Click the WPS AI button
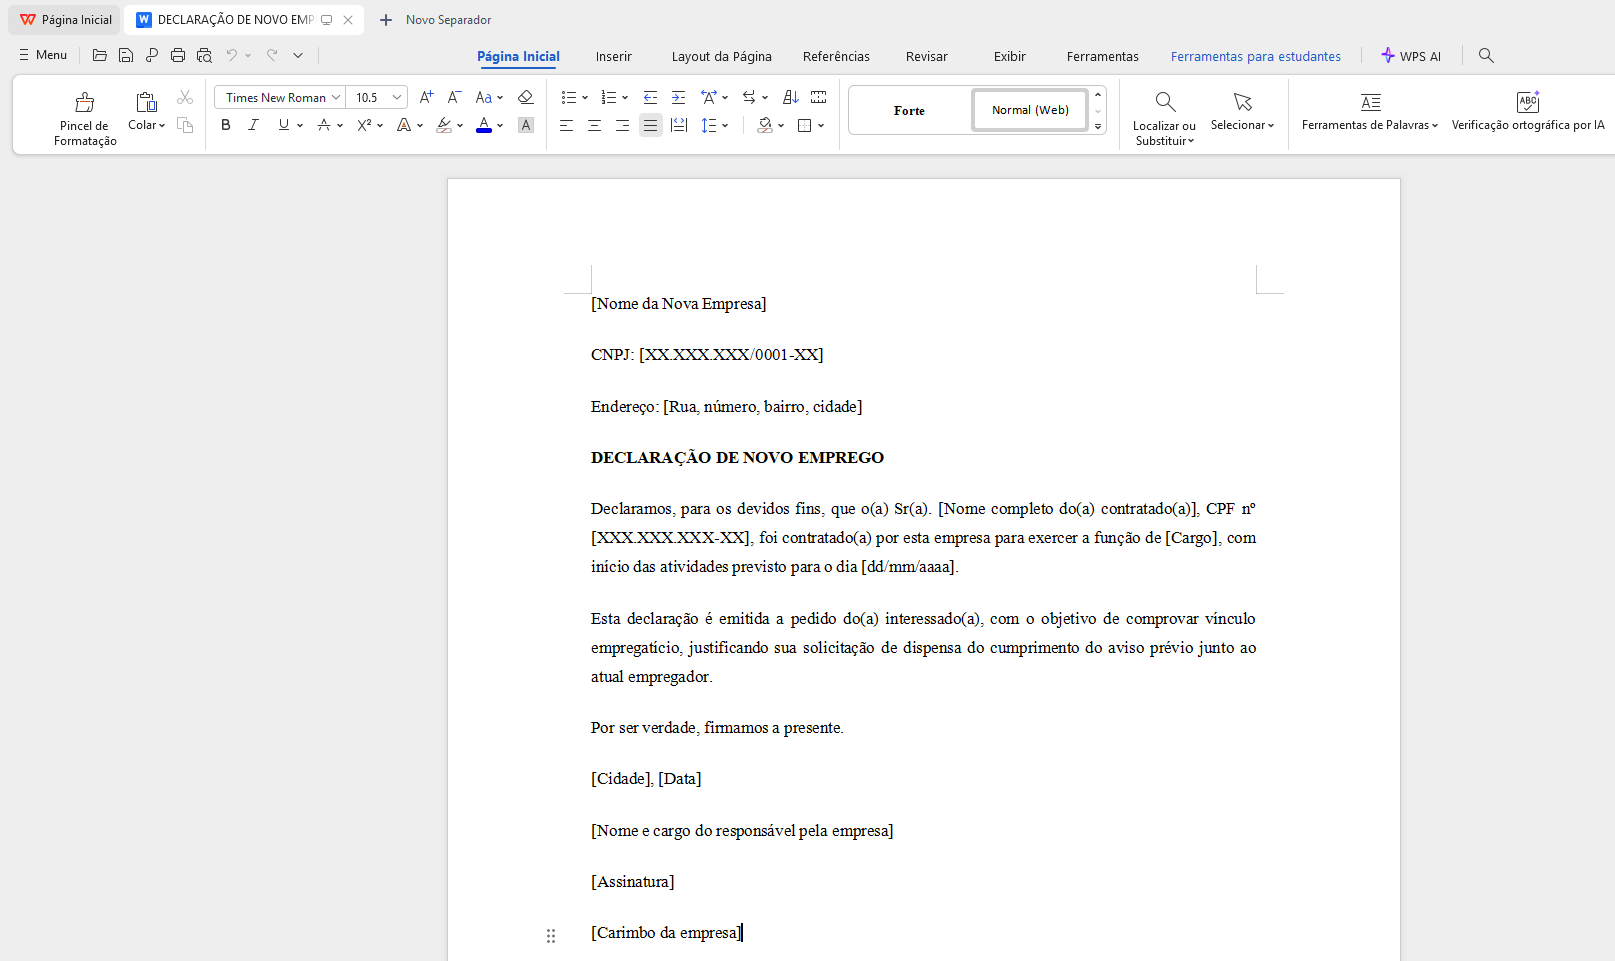The width and height of the screenshot is (1615, 961). [1410, 57]
